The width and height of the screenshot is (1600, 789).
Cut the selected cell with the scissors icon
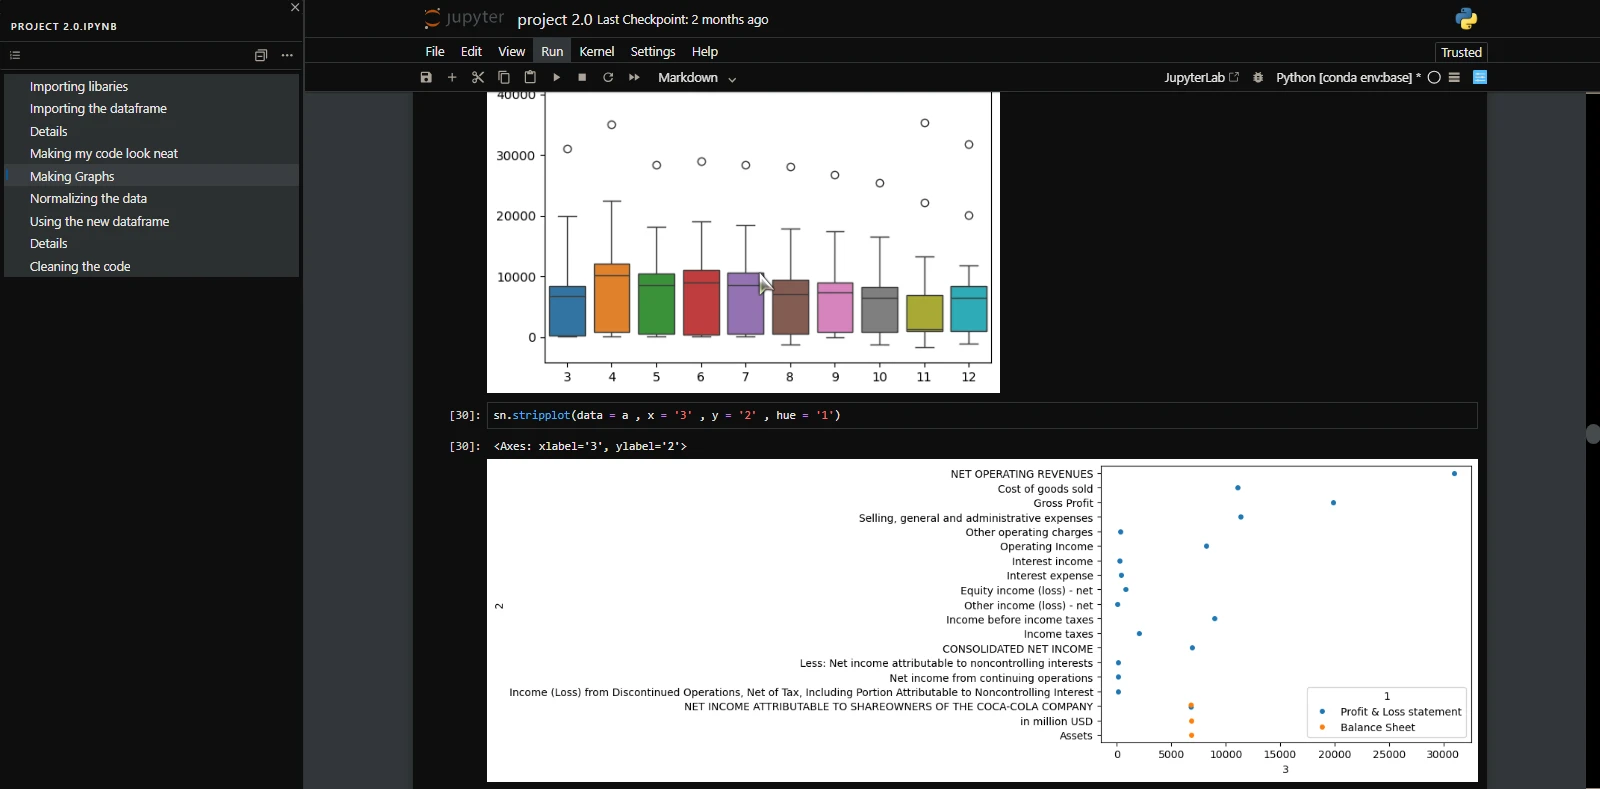click(478, 78)
